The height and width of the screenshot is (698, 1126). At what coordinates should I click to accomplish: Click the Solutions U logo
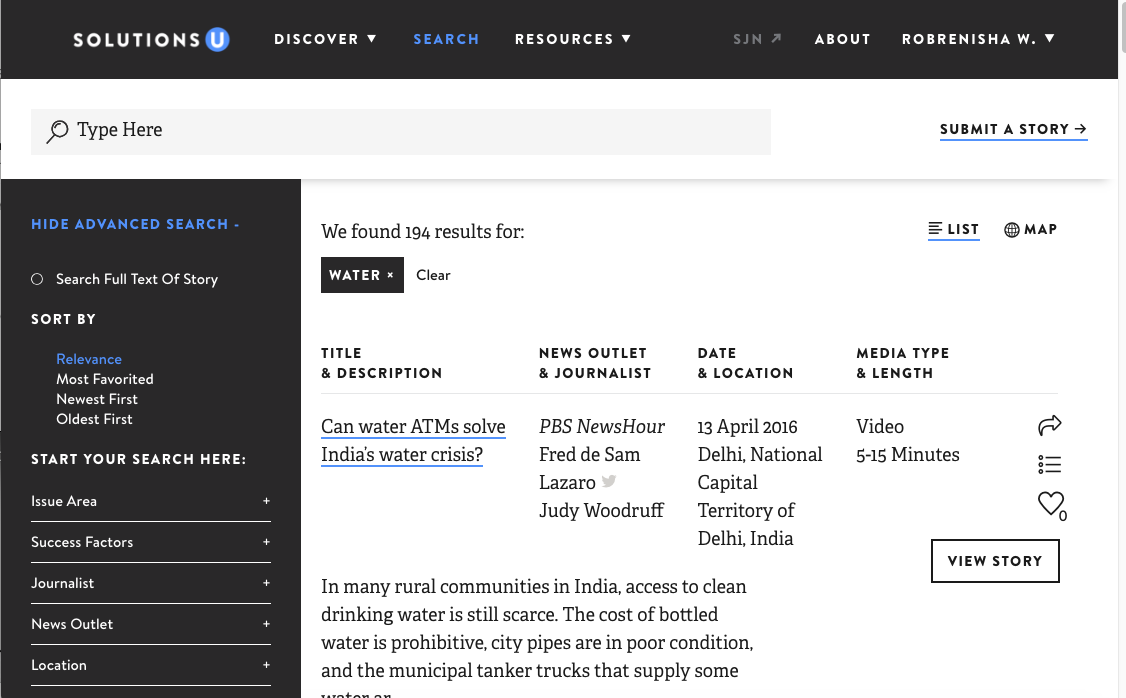151,39
